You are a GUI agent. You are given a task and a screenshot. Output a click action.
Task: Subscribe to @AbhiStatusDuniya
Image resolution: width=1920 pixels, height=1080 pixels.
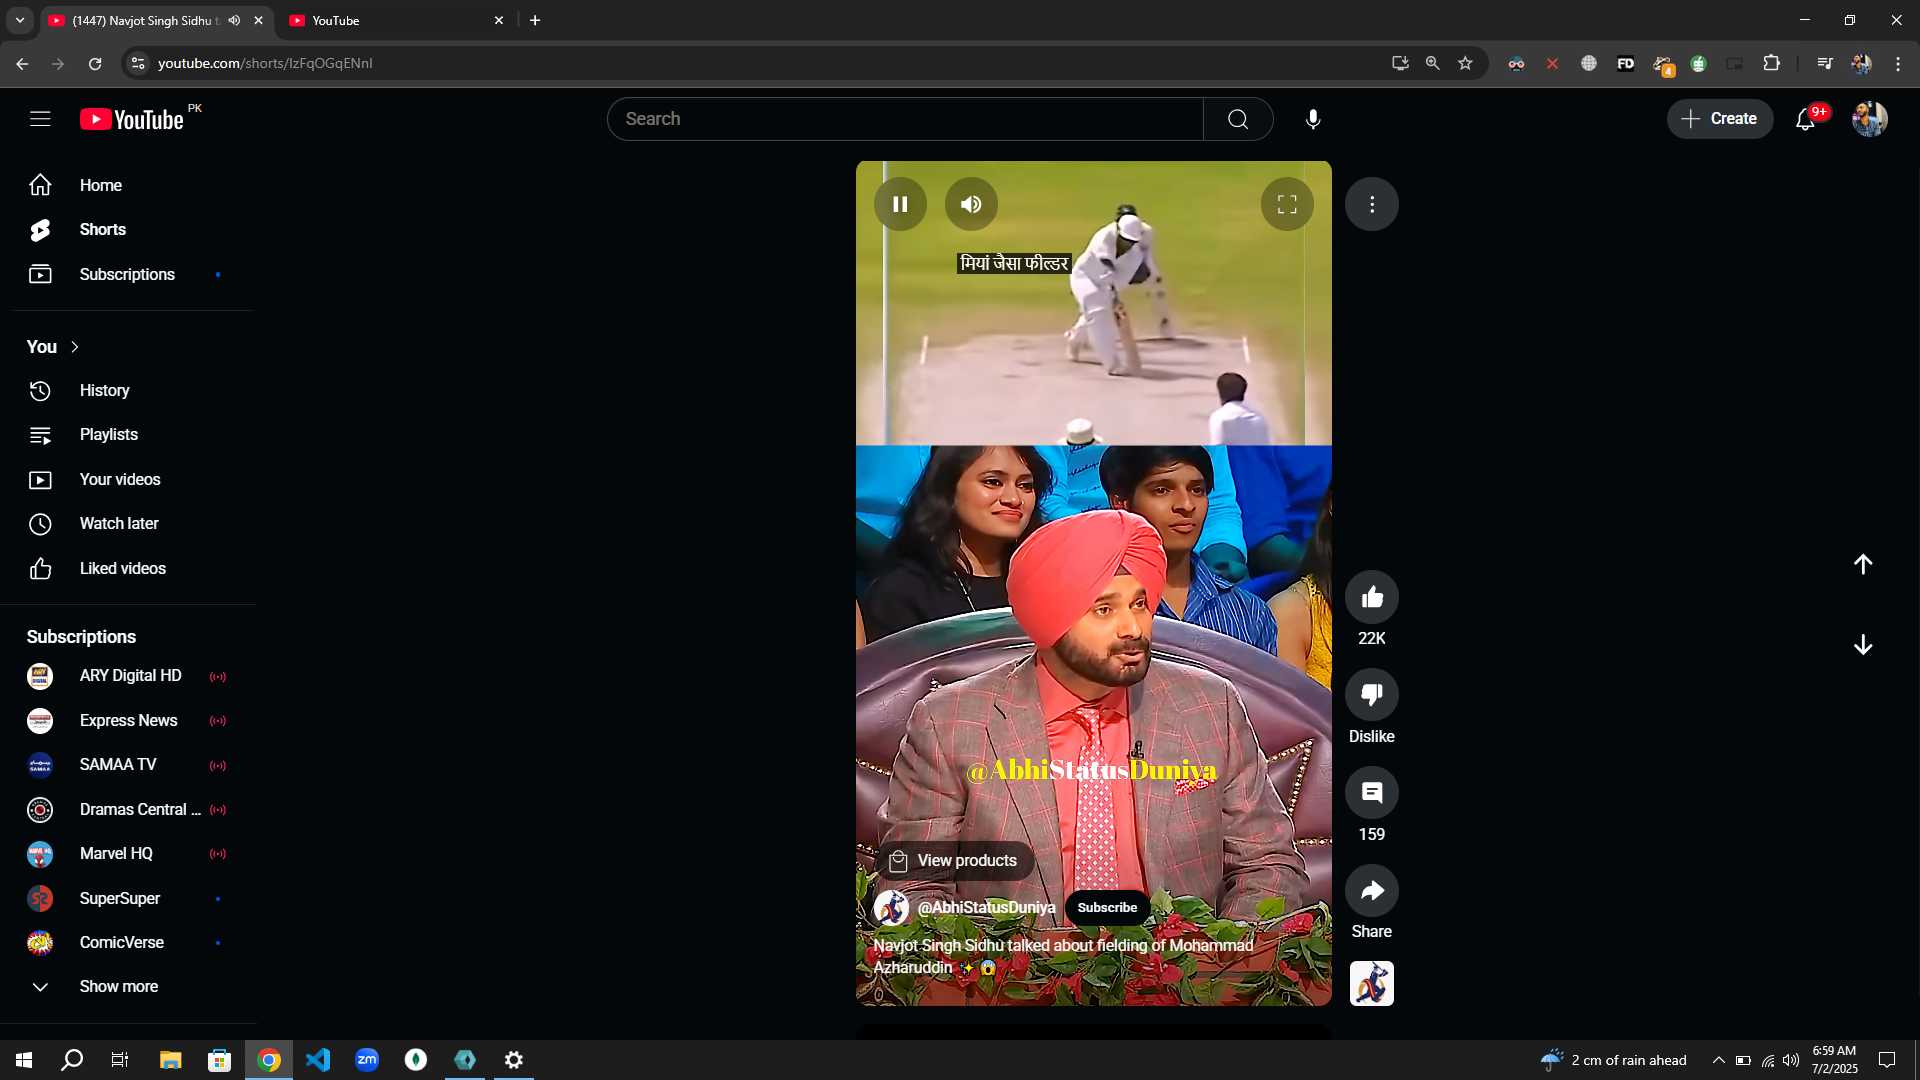1107,907
